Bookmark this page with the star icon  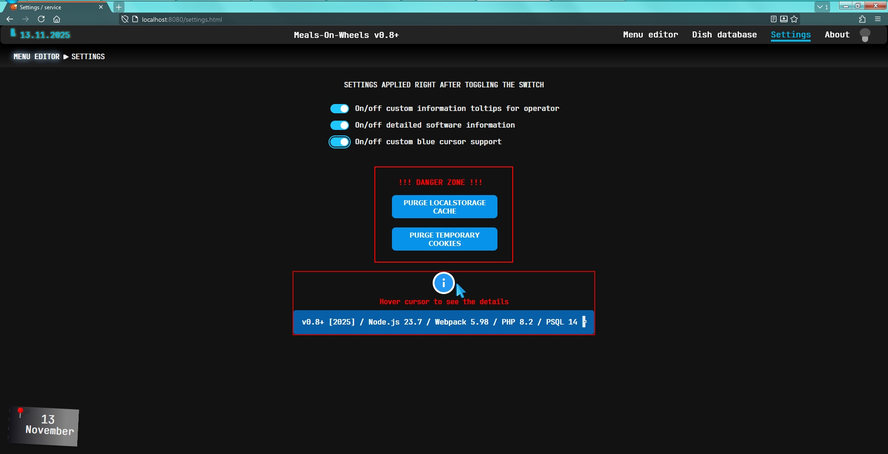pos(792,19)
